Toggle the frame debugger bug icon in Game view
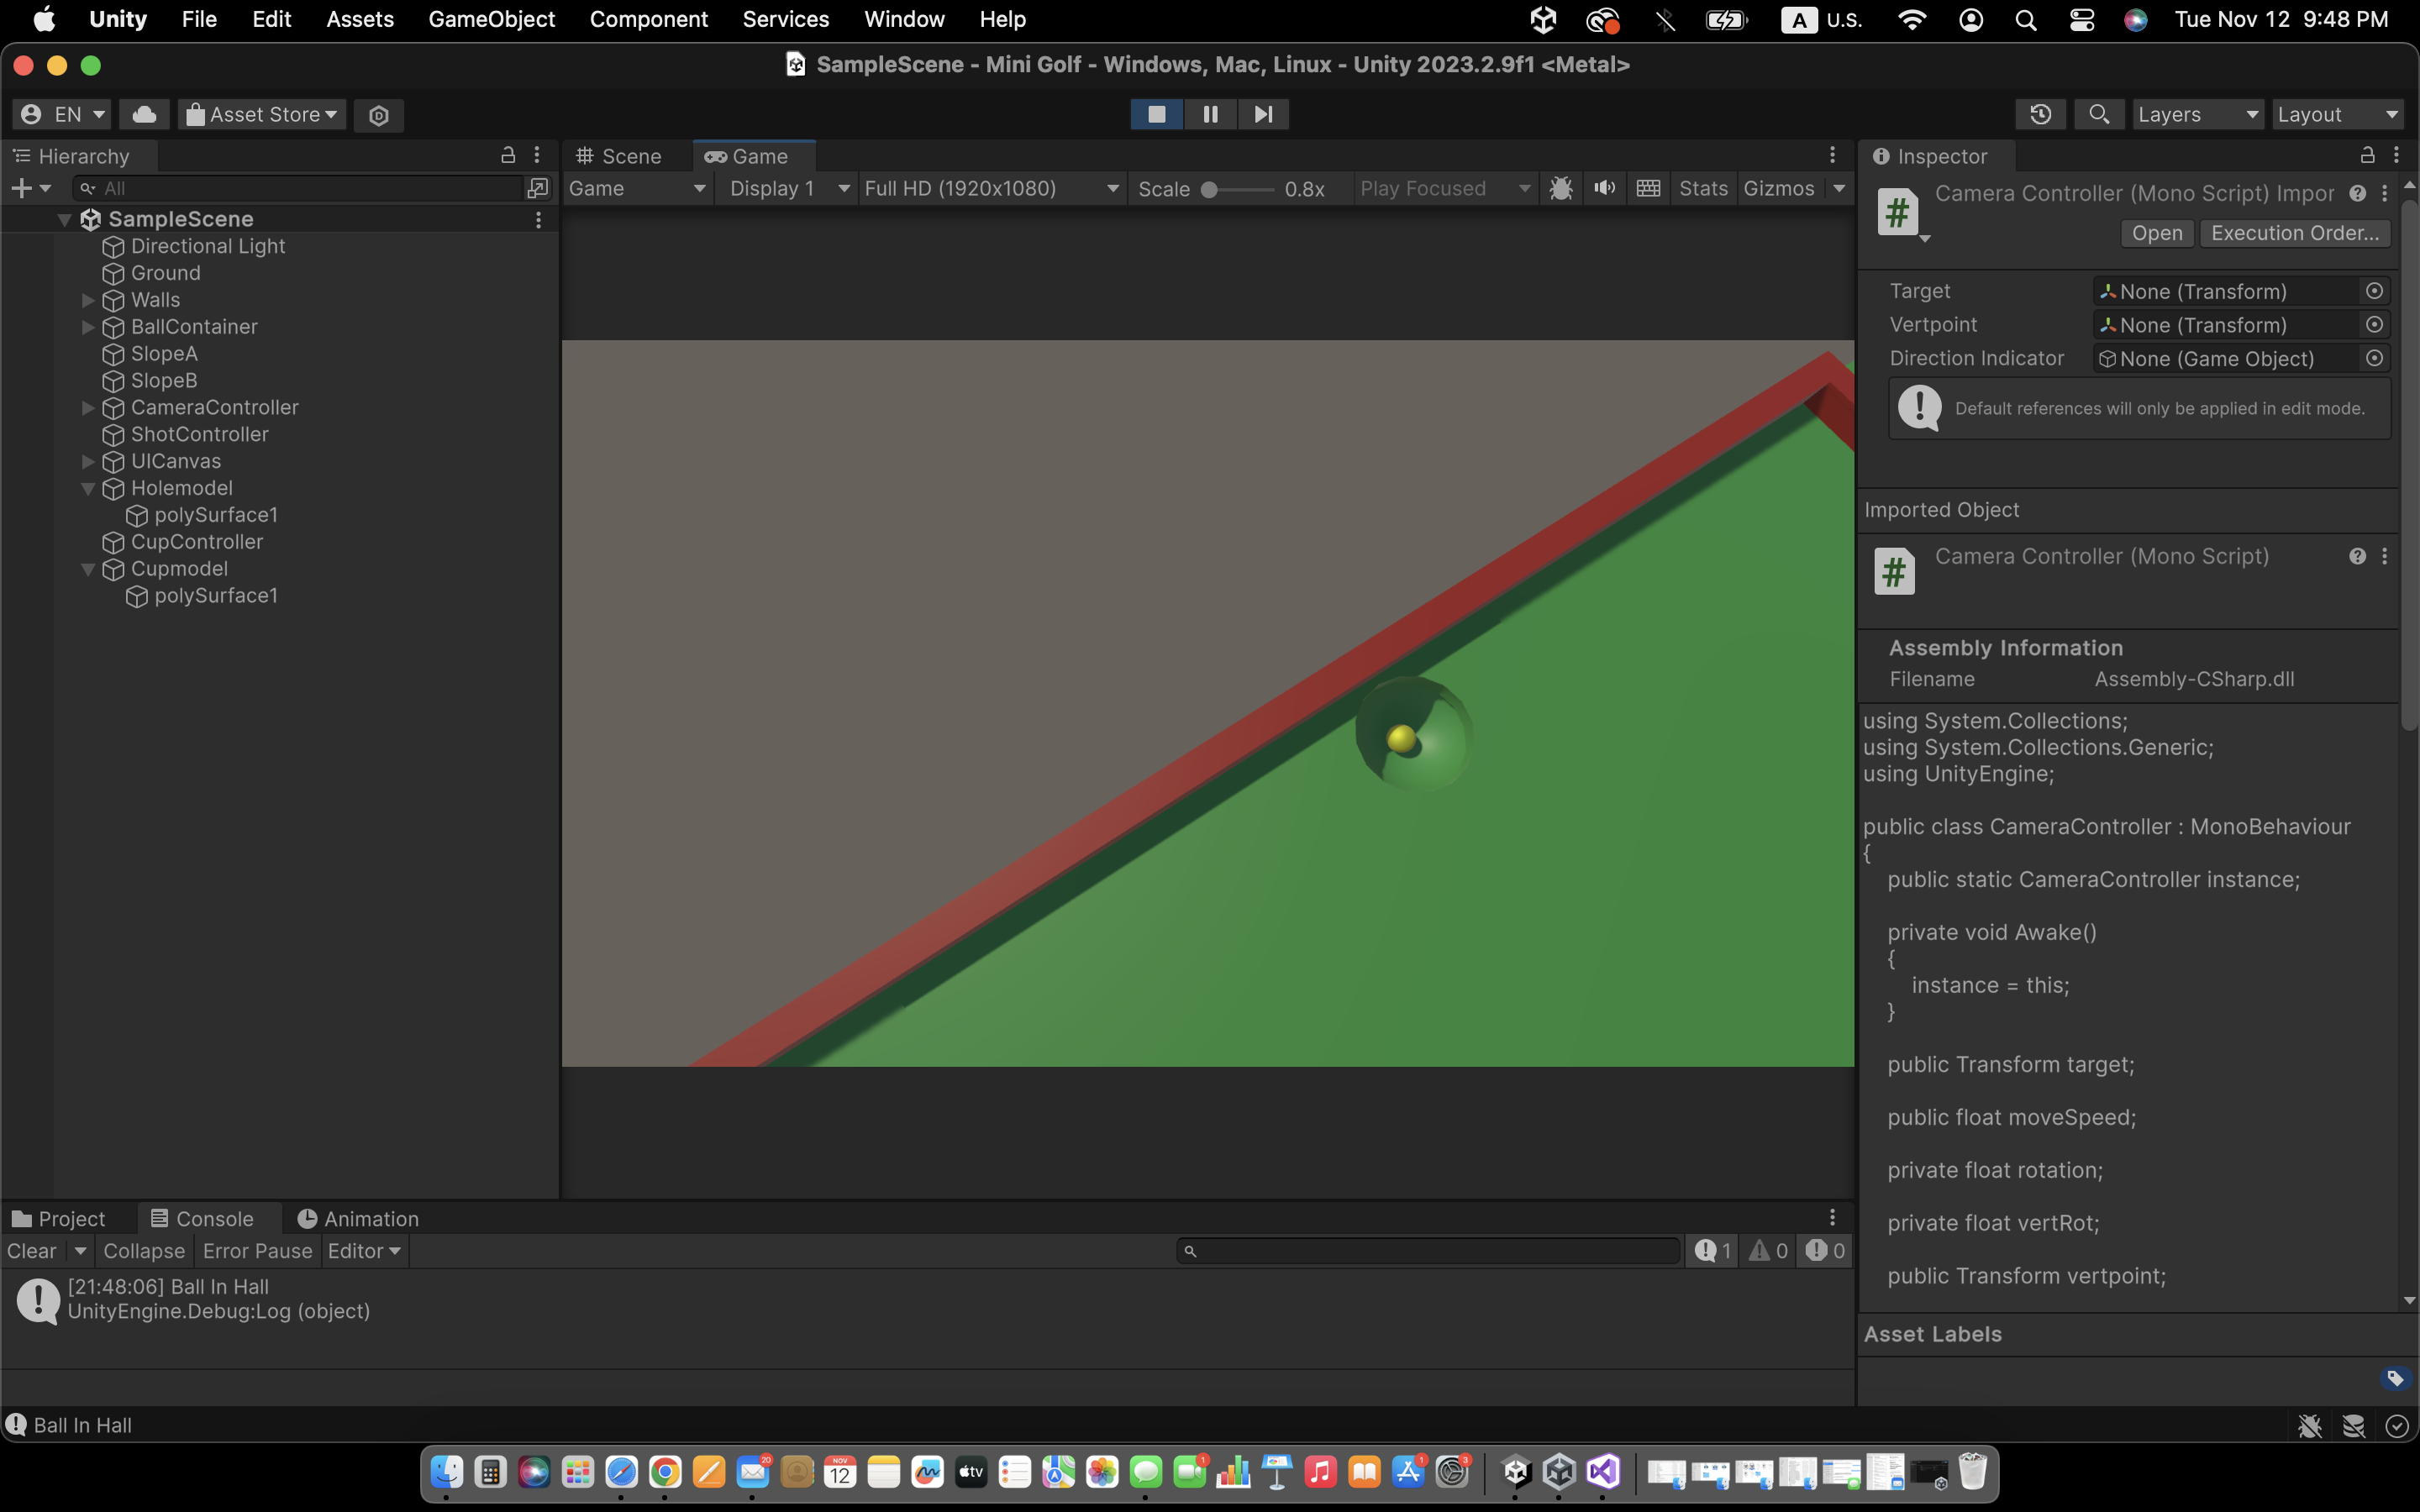Viewport: 2420px width, 1512px height. point(1560,188)
